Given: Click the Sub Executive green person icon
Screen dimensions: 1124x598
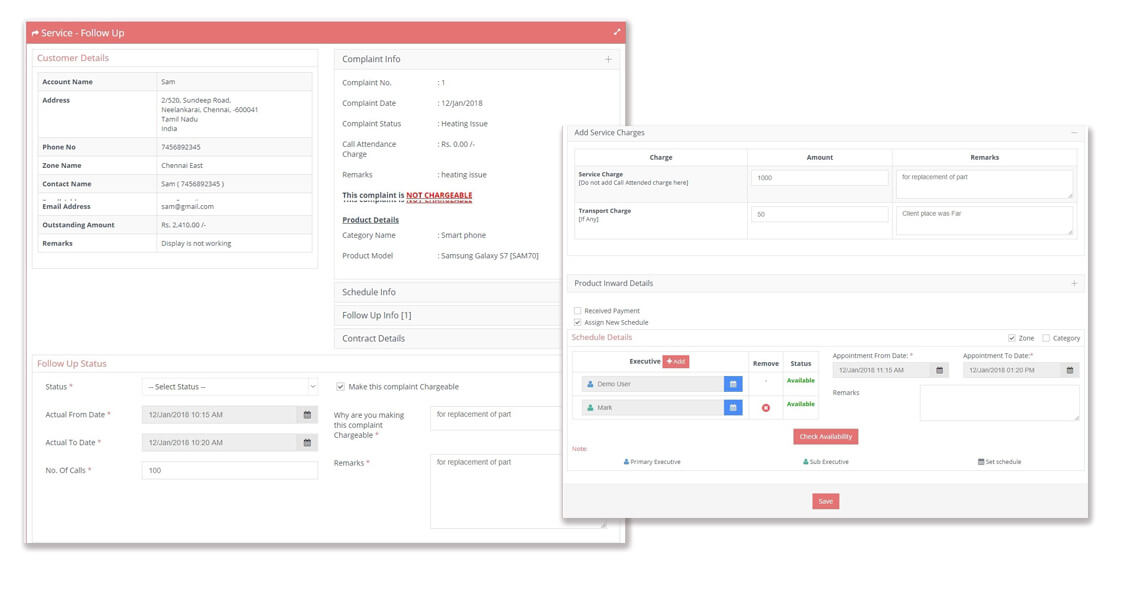Looking at the screenshot, I should click(804, 461).
